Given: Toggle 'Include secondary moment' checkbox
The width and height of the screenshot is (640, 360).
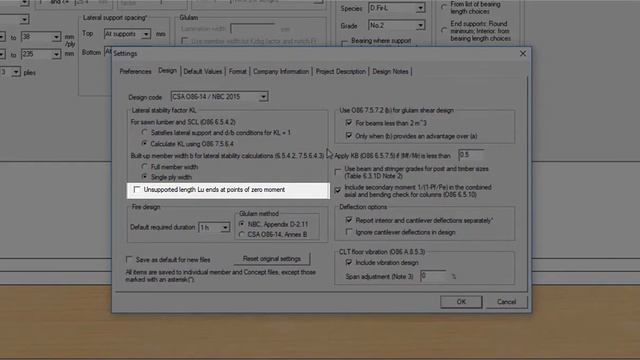Looking at the screenshot, I should [338, 190].
